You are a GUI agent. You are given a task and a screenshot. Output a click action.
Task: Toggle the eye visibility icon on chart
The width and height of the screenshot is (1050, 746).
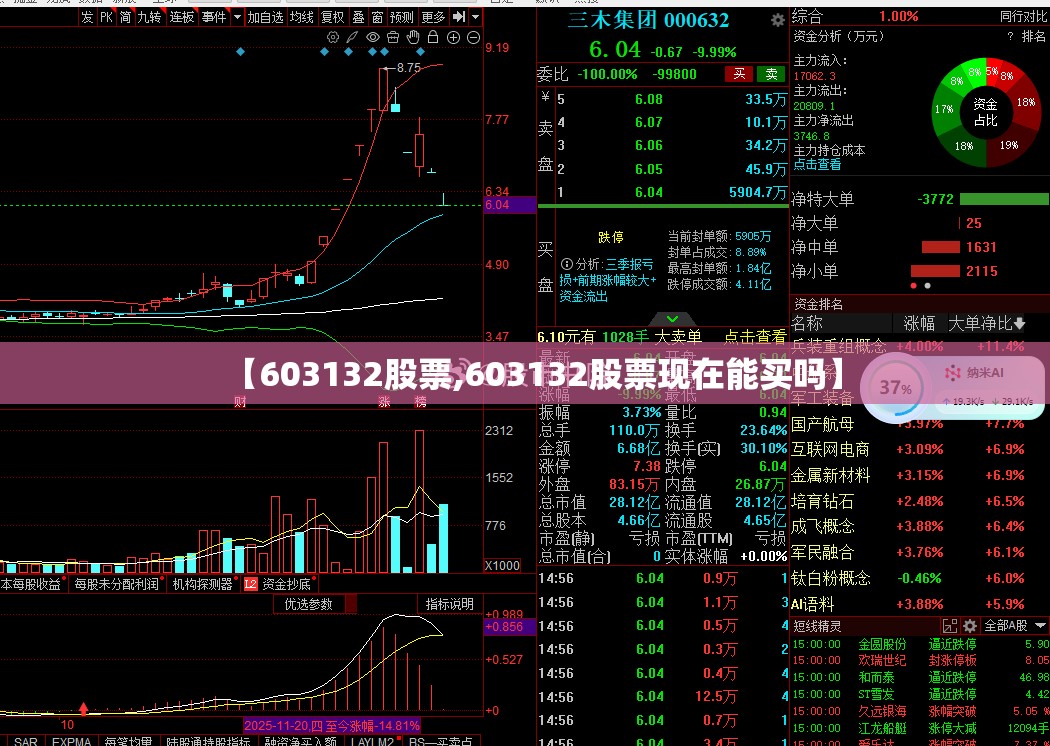tap(373, 38)
